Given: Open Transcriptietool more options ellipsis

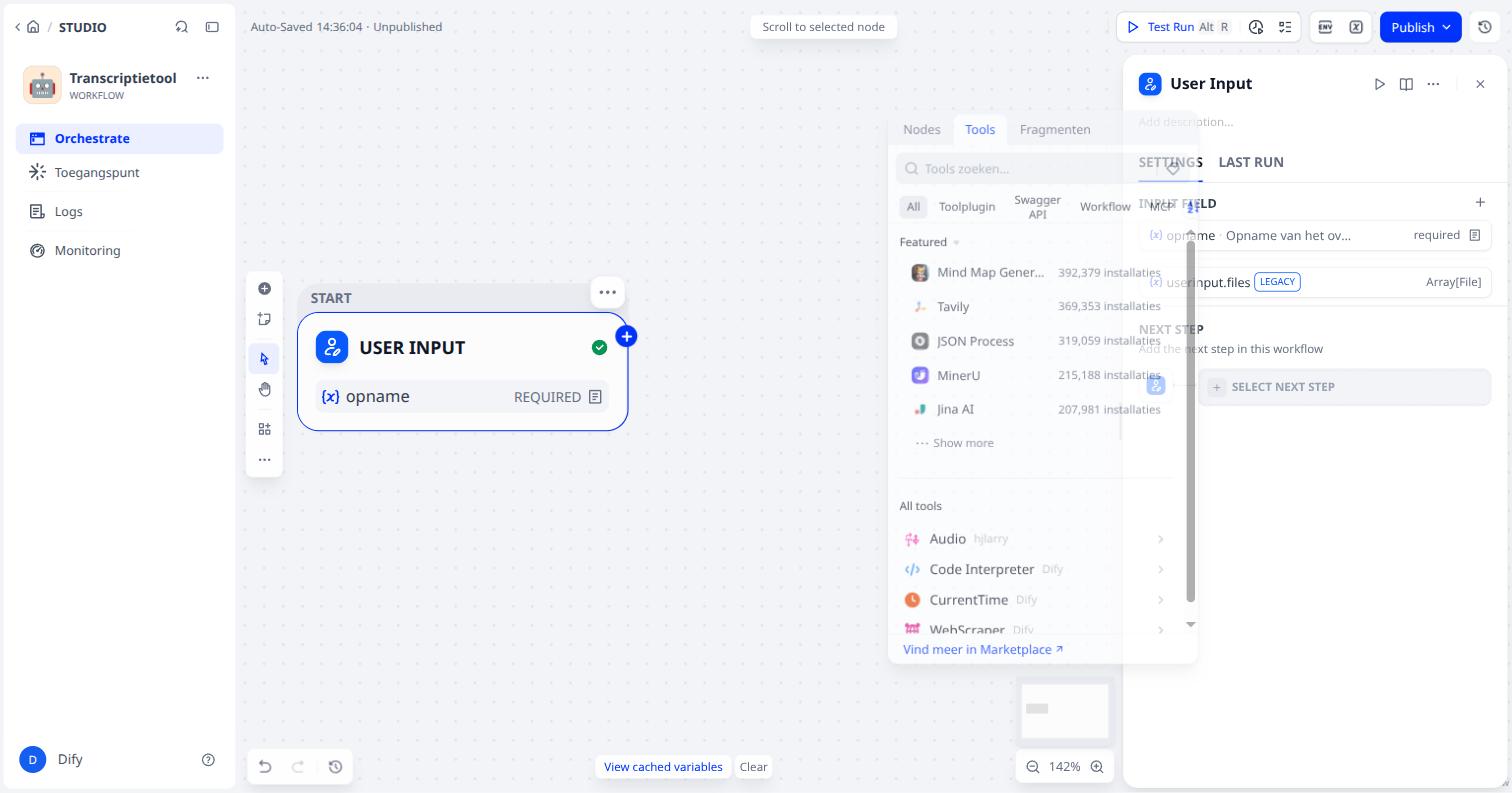Looking at the screenshot, I should click(203, 77).
